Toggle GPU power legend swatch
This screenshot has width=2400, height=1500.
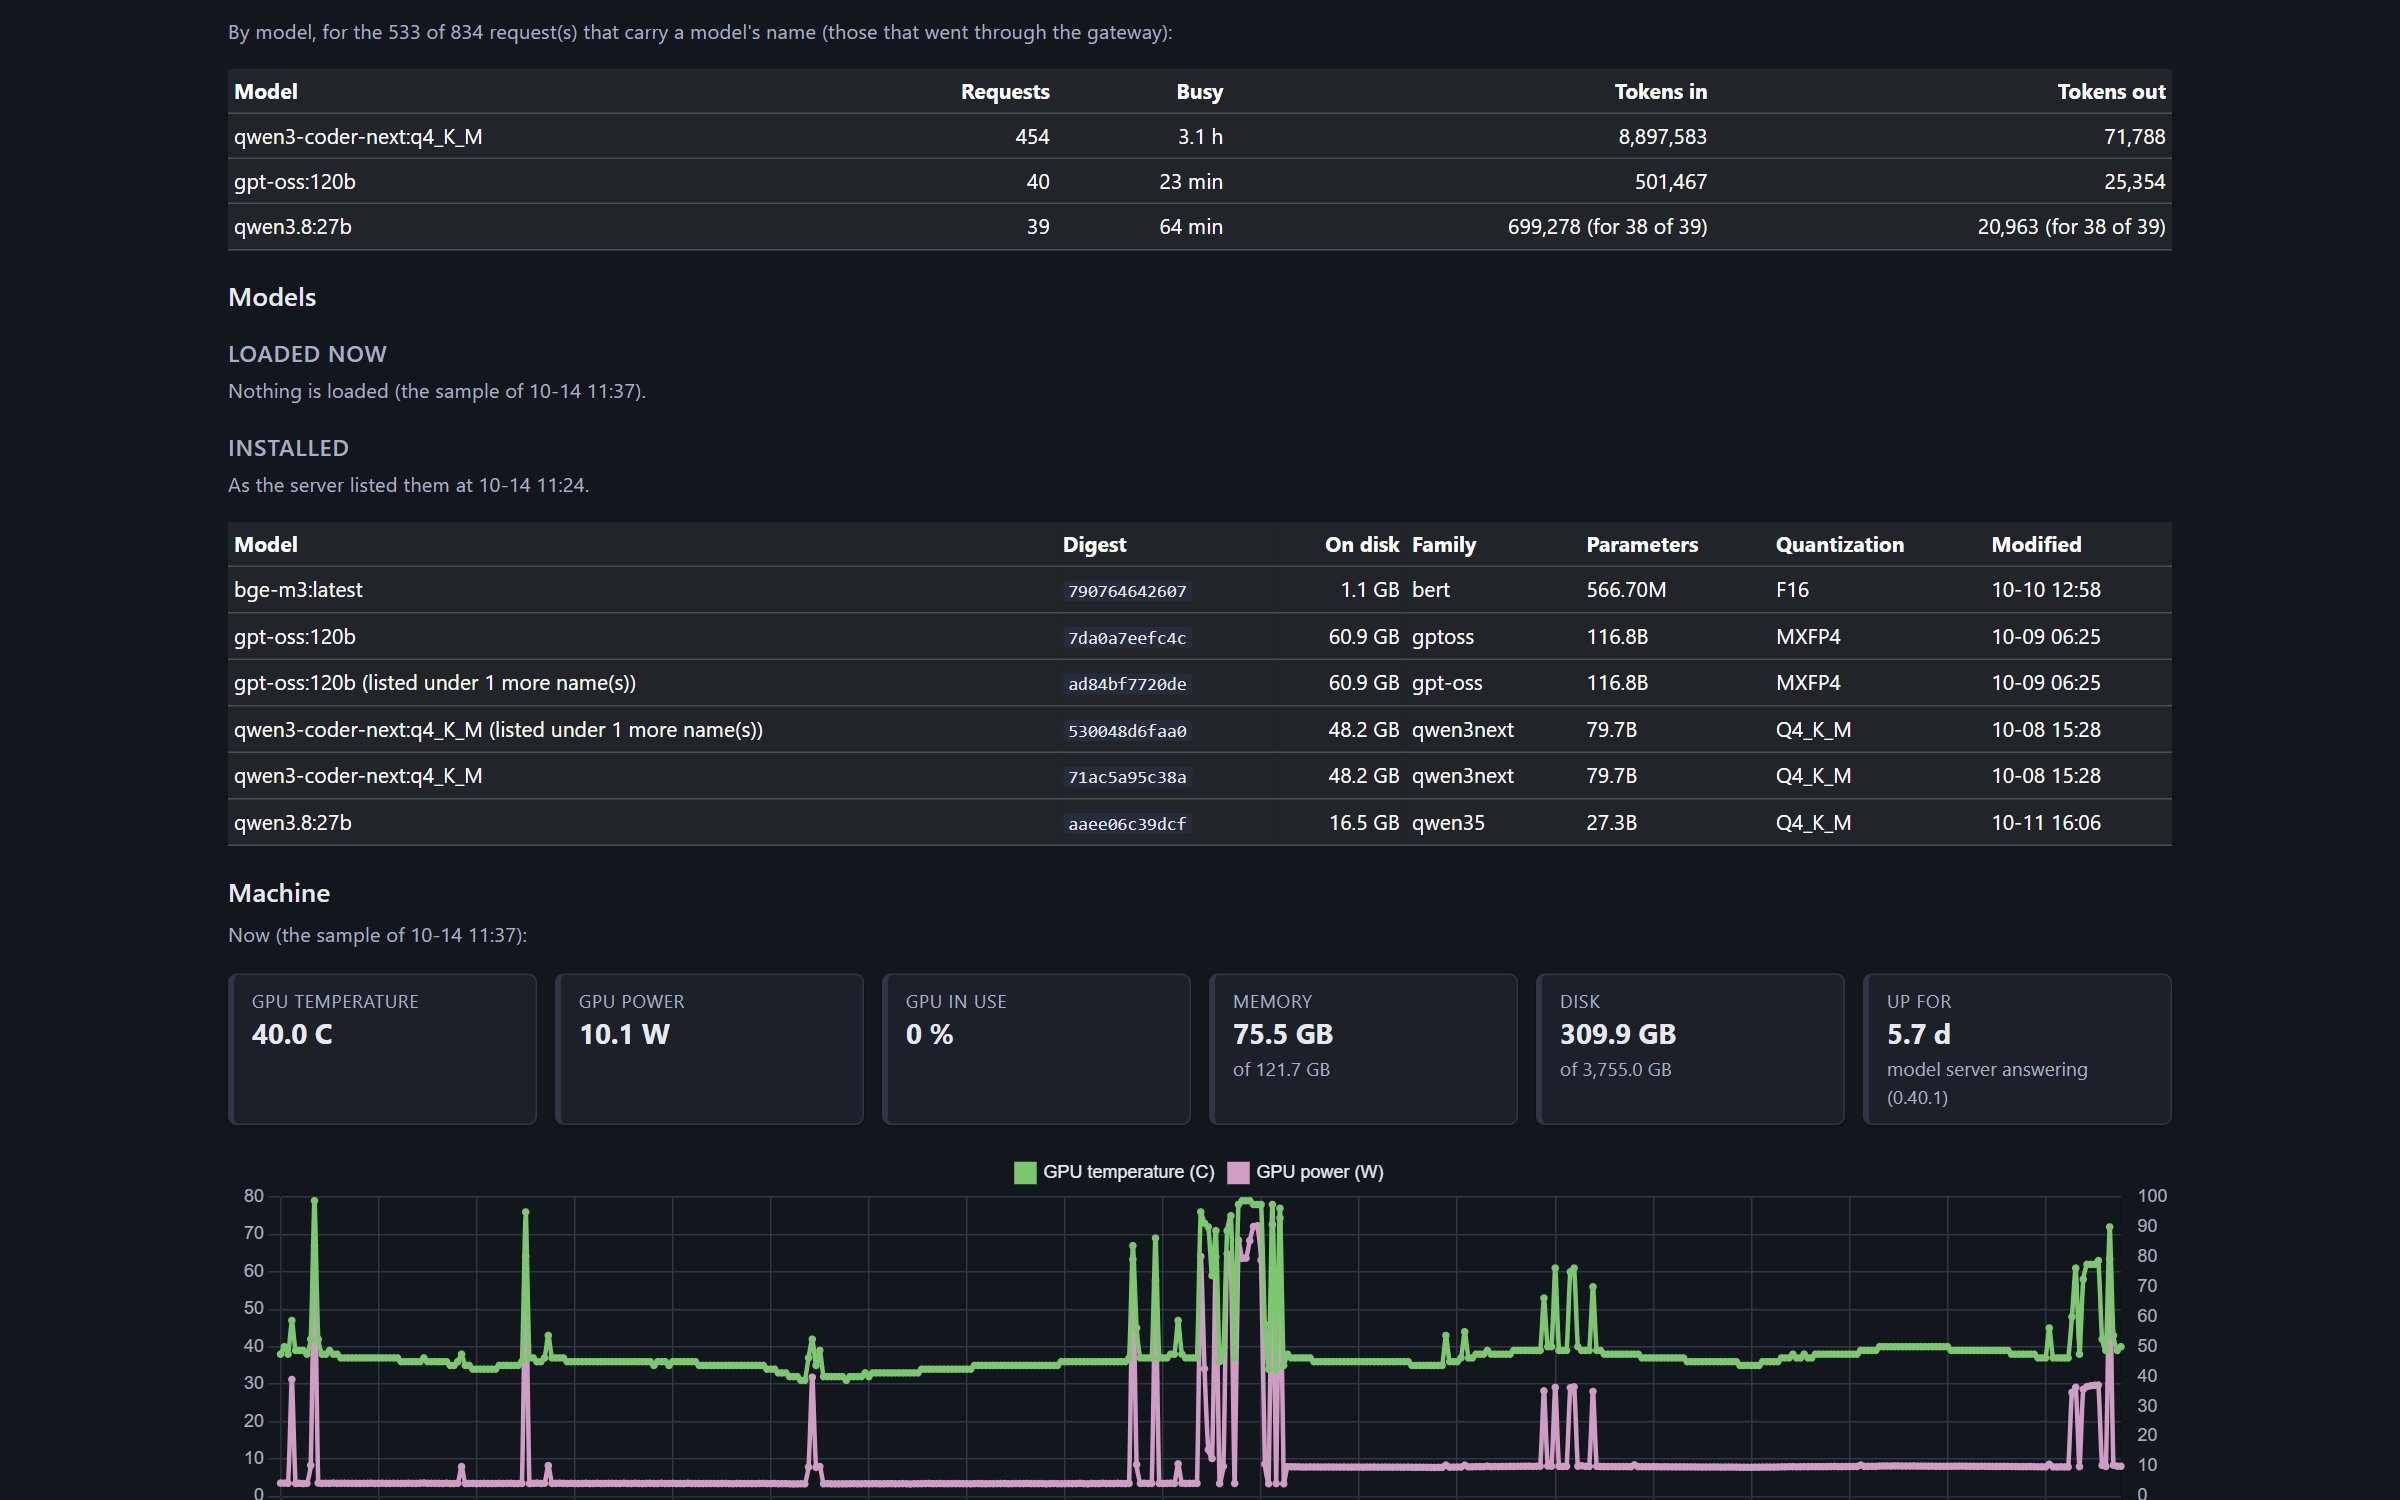1238,1172
